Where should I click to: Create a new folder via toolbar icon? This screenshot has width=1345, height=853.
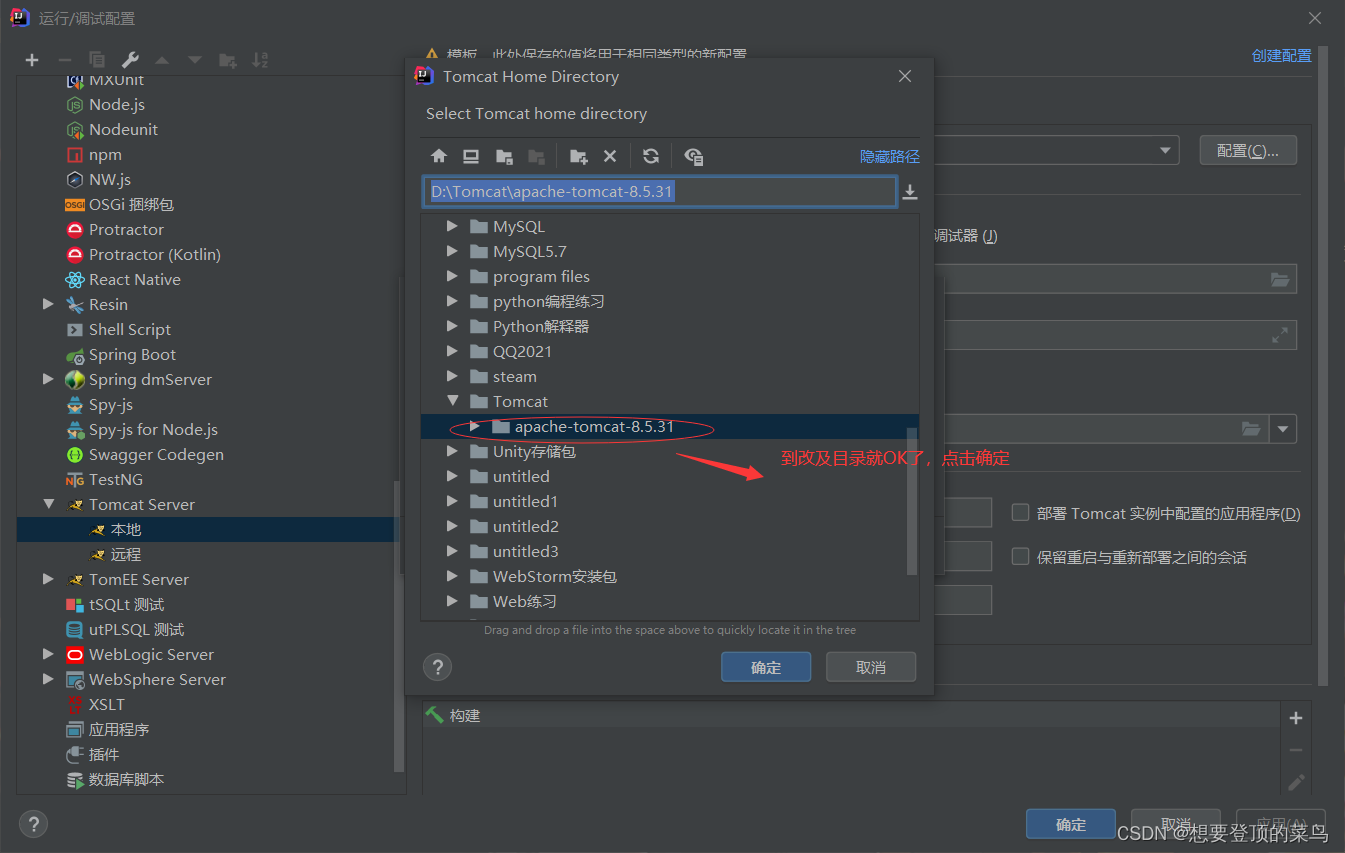click(578, 156)
